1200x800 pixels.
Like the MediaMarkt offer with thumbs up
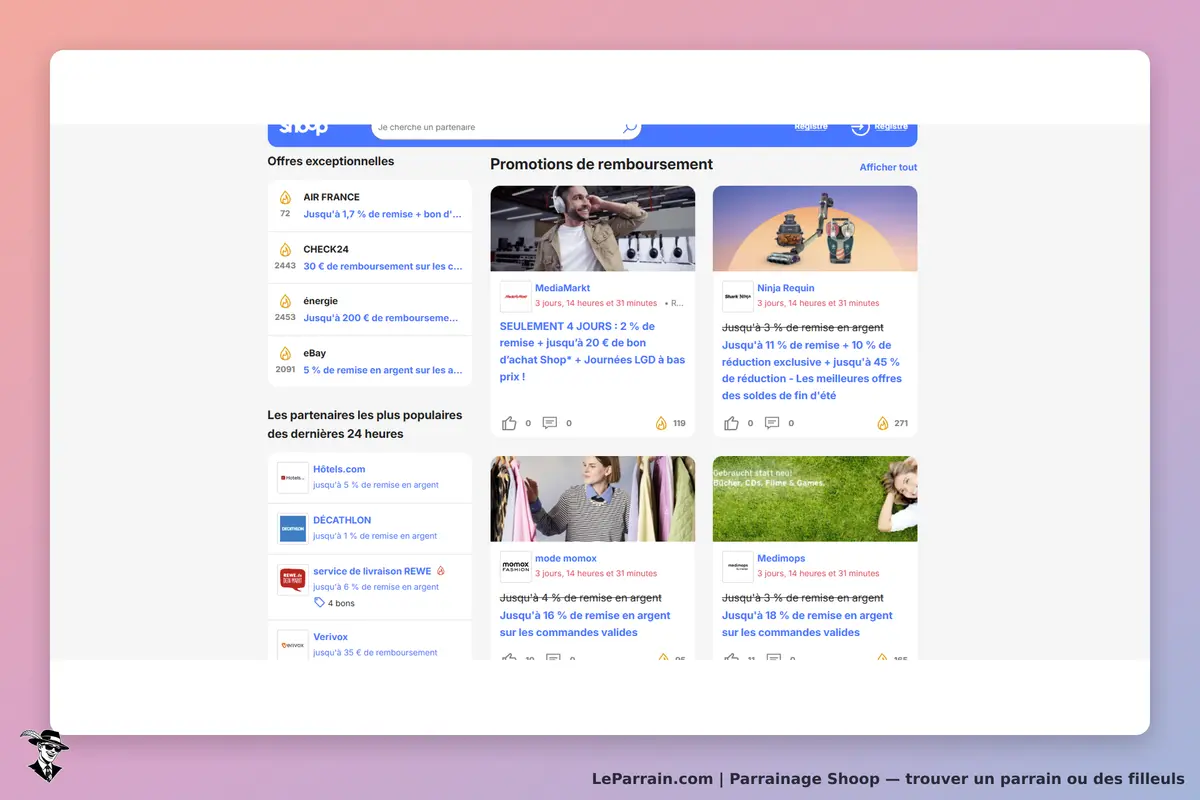[x=509, y=423]
